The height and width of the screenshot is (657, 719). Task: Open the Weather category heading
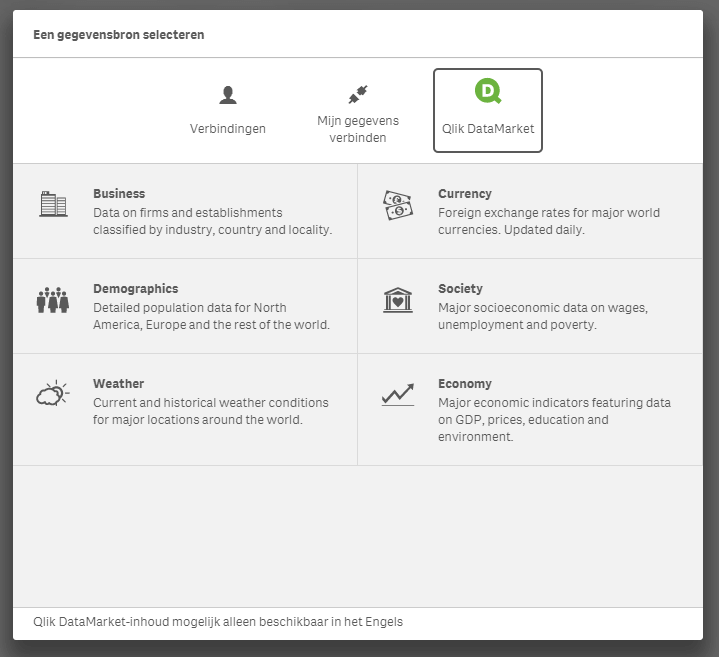pos(118,383)
